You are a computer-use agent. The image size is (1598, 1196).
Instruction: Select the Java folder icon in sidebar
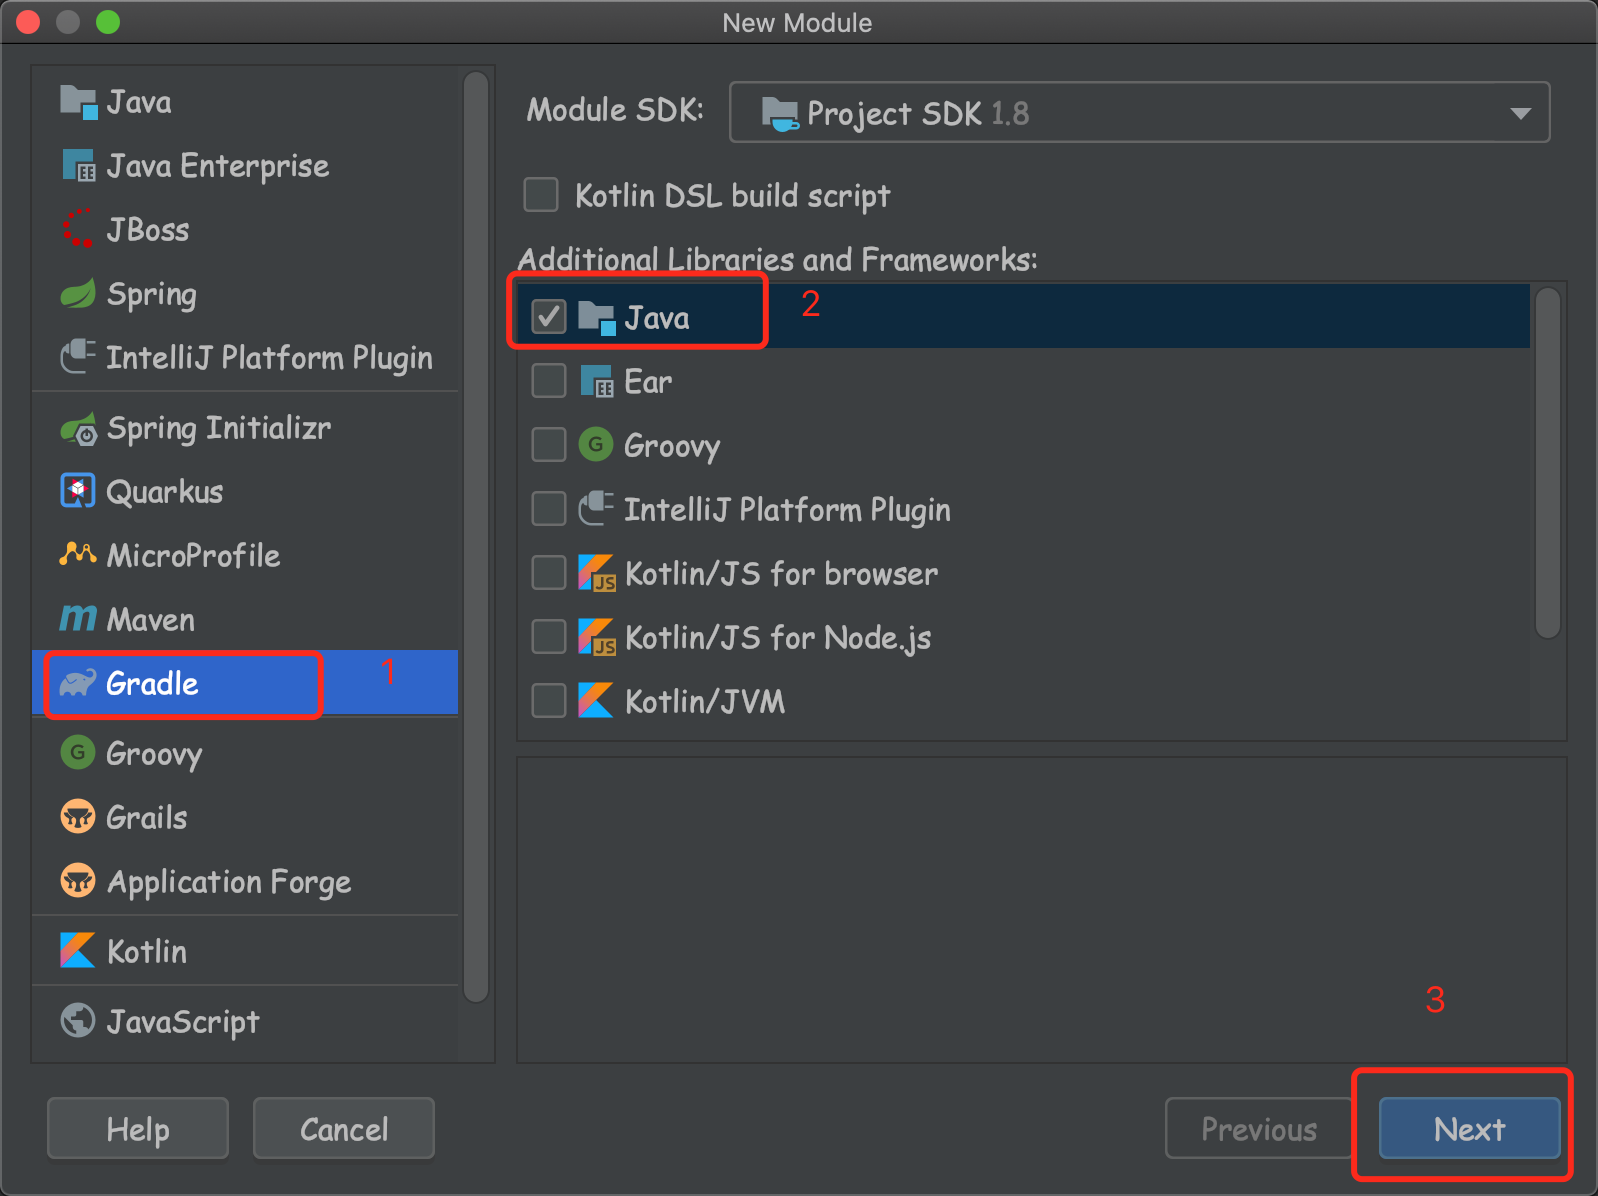click(78, 102)
